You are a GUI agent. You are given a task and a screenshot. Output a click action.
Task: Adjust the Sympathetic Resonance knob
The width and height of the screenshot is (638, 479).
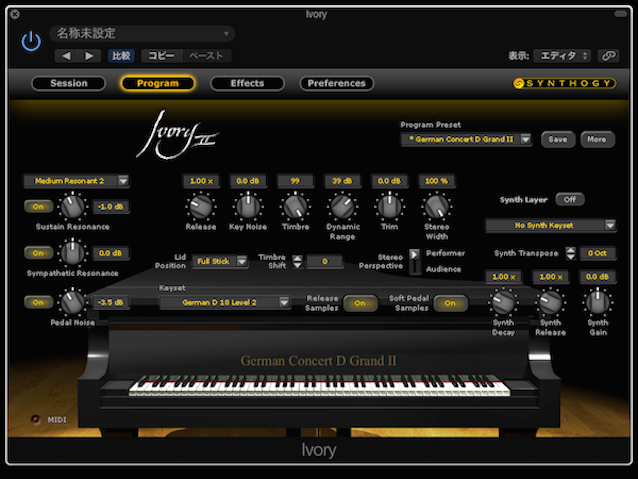pos(72,253)
